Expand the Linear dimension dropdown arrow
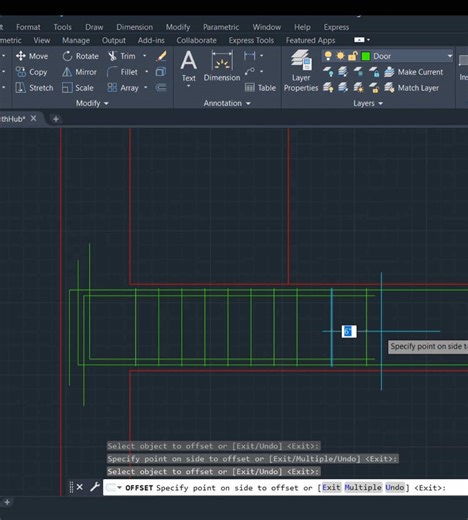This screenshot has height=520, width=468. coord(262,56)
